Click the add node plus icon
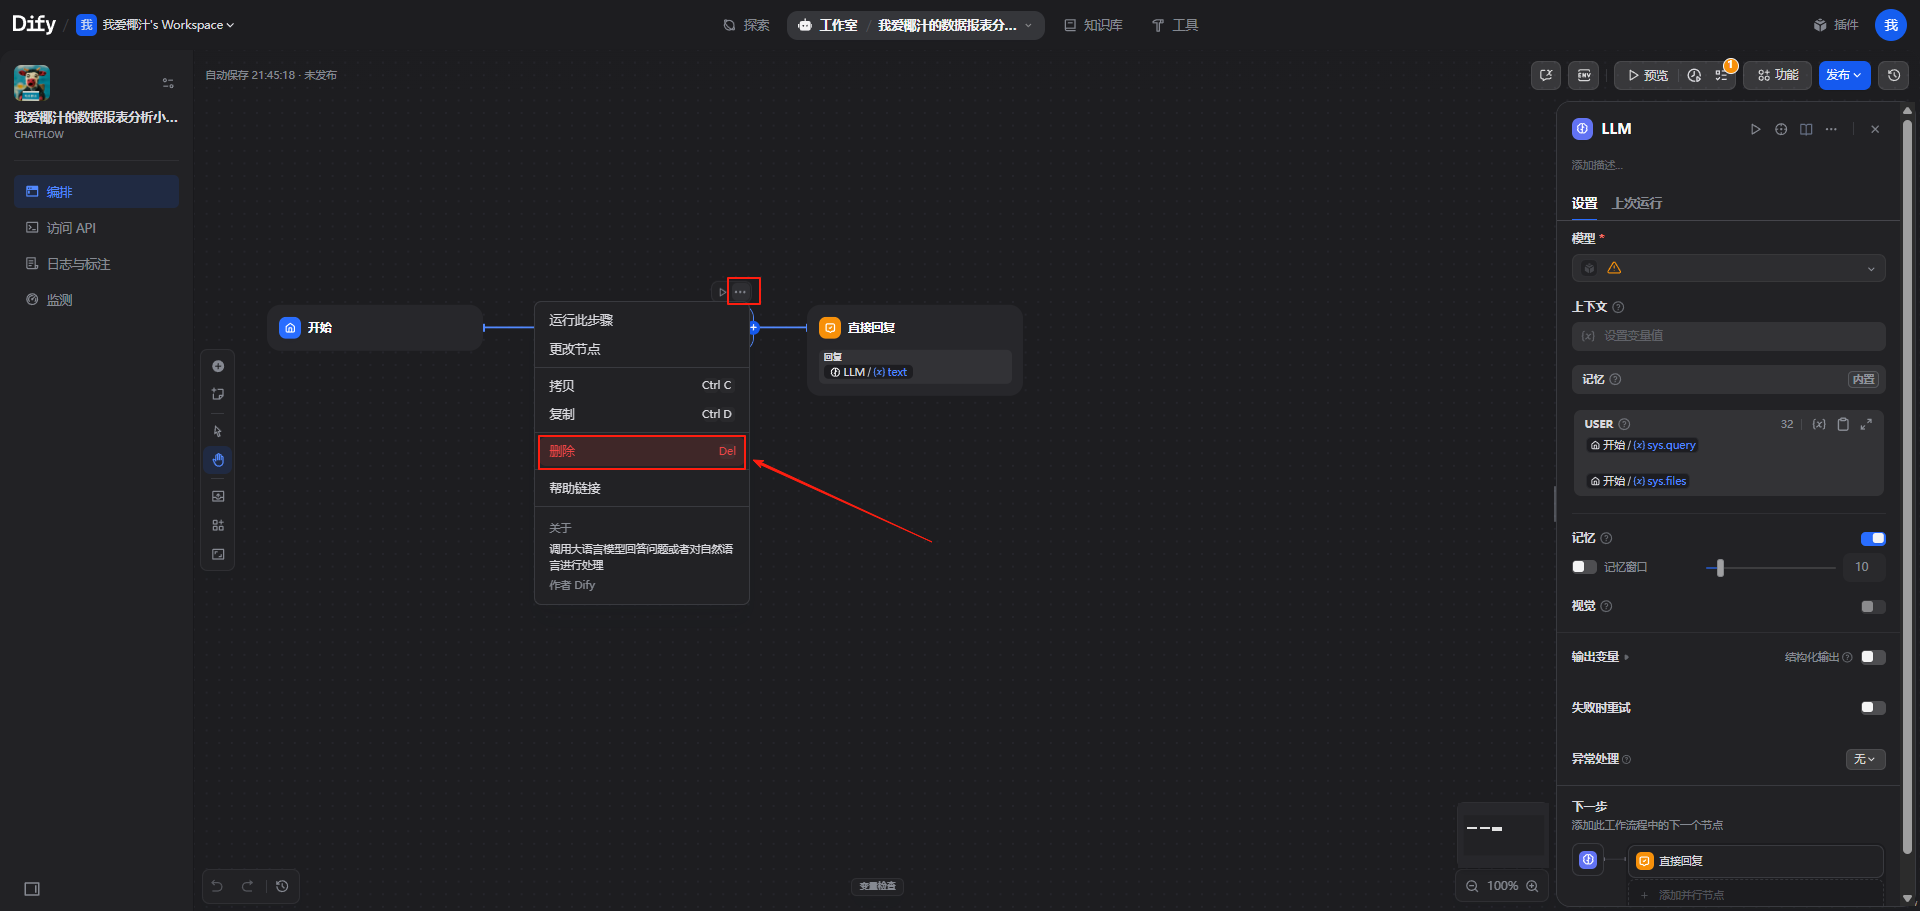The height and width of the screenshot is (911, 1920). (218, 366)
